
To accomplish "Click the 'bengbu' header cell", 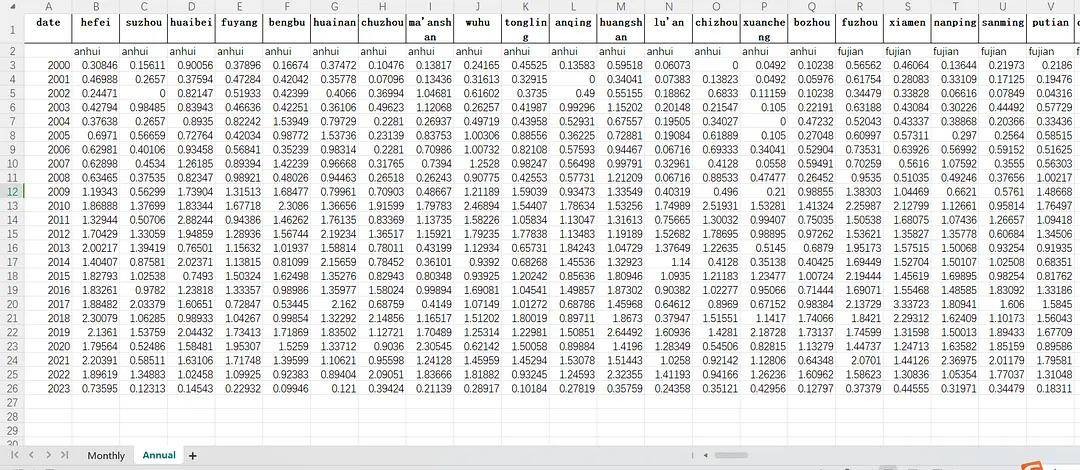I will (287, 30).
